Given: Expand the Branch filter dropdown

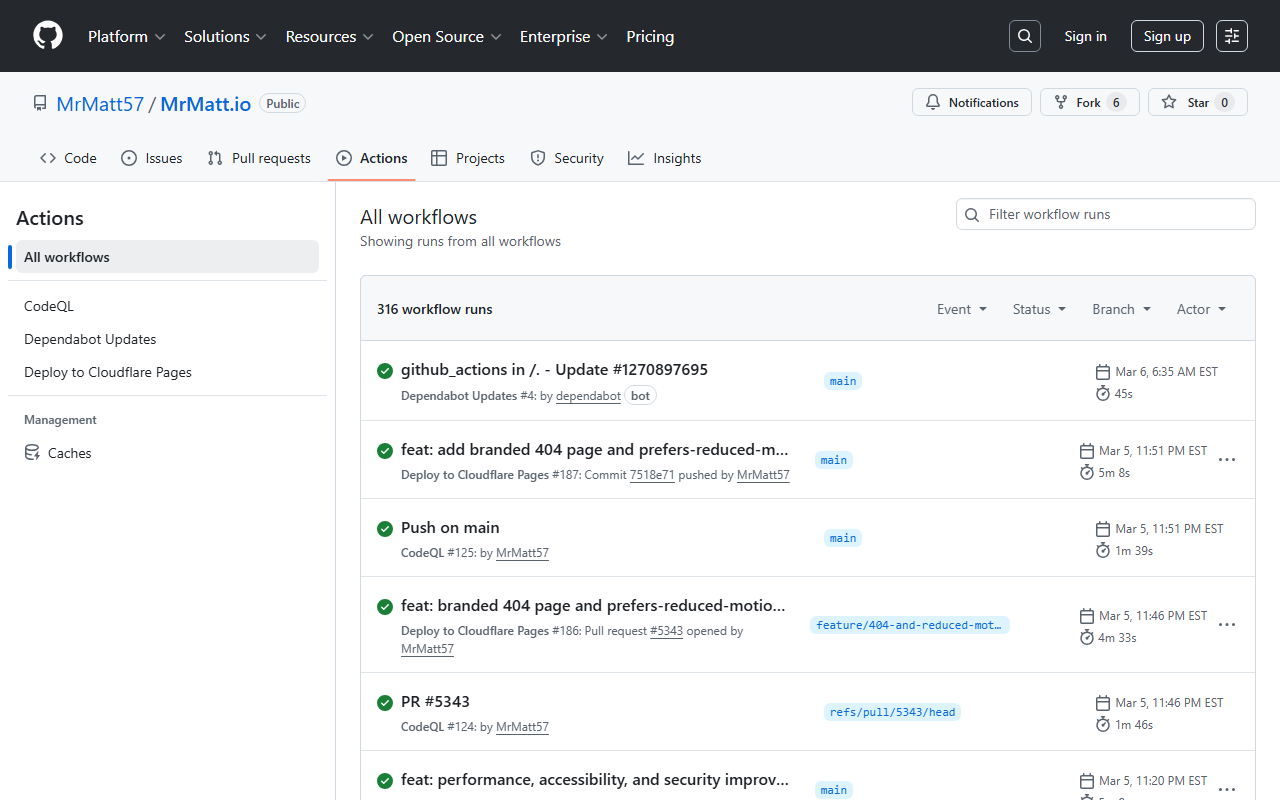Looking at the screenshot, I should point(1120,309).
